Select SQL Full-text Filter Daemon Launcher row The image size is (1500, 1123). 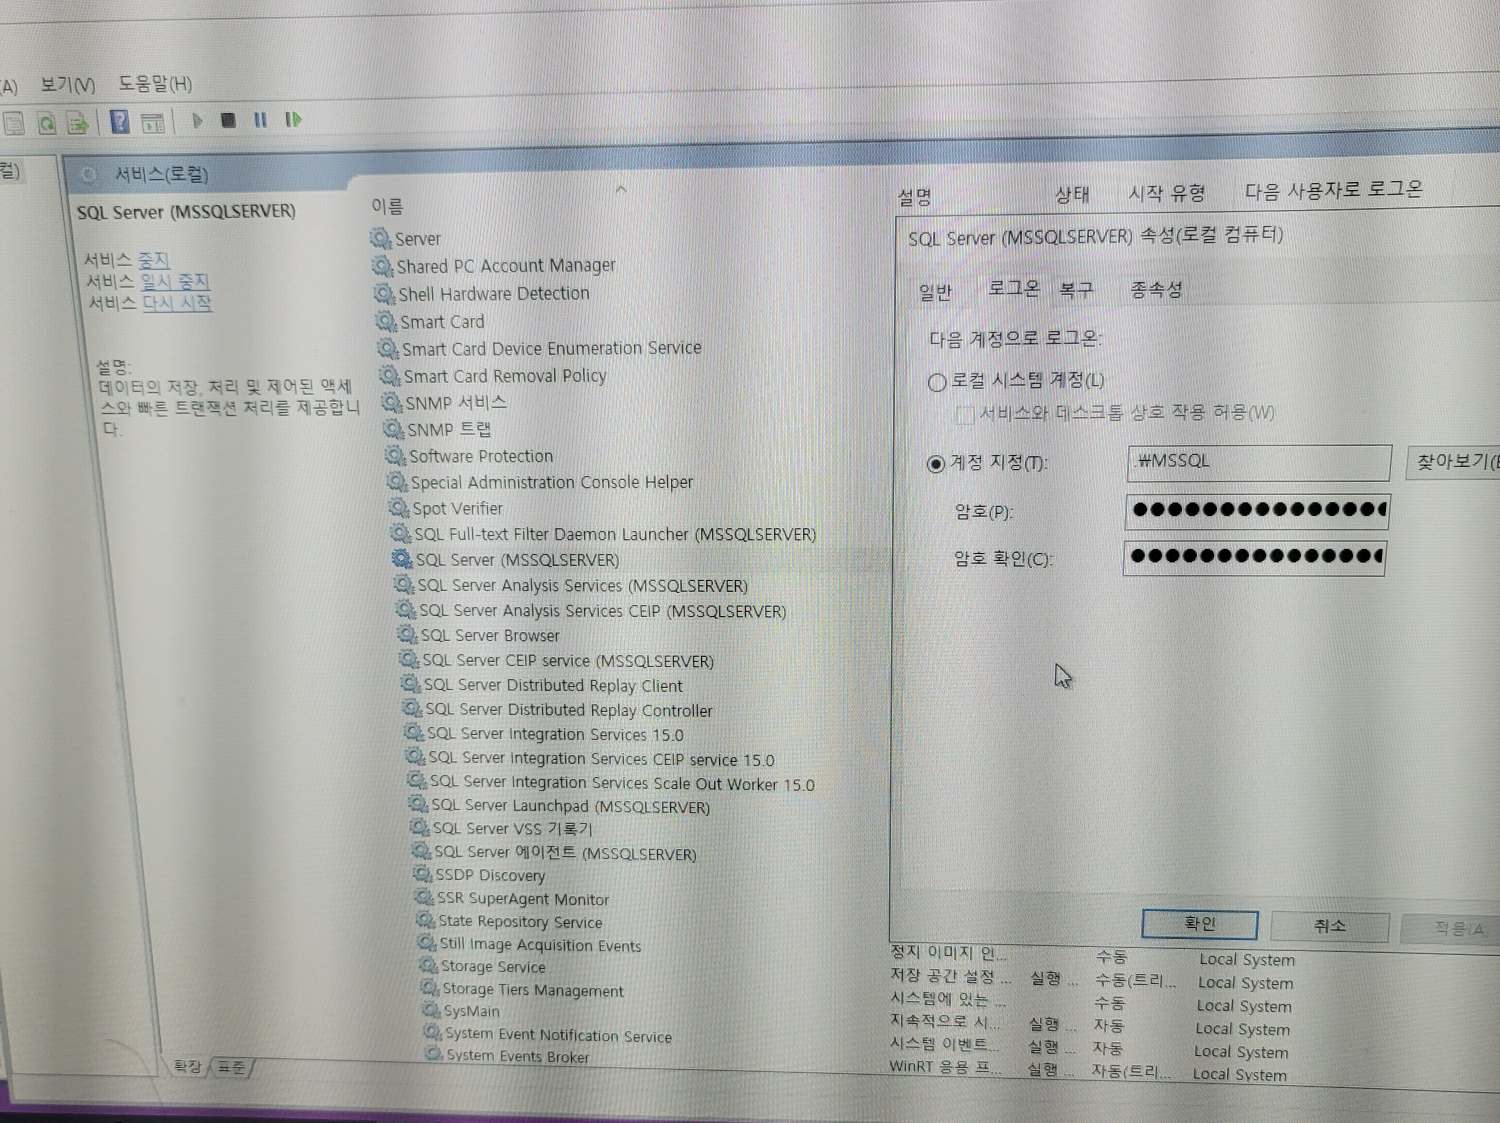pyautogui.click(x=615, y=534)
